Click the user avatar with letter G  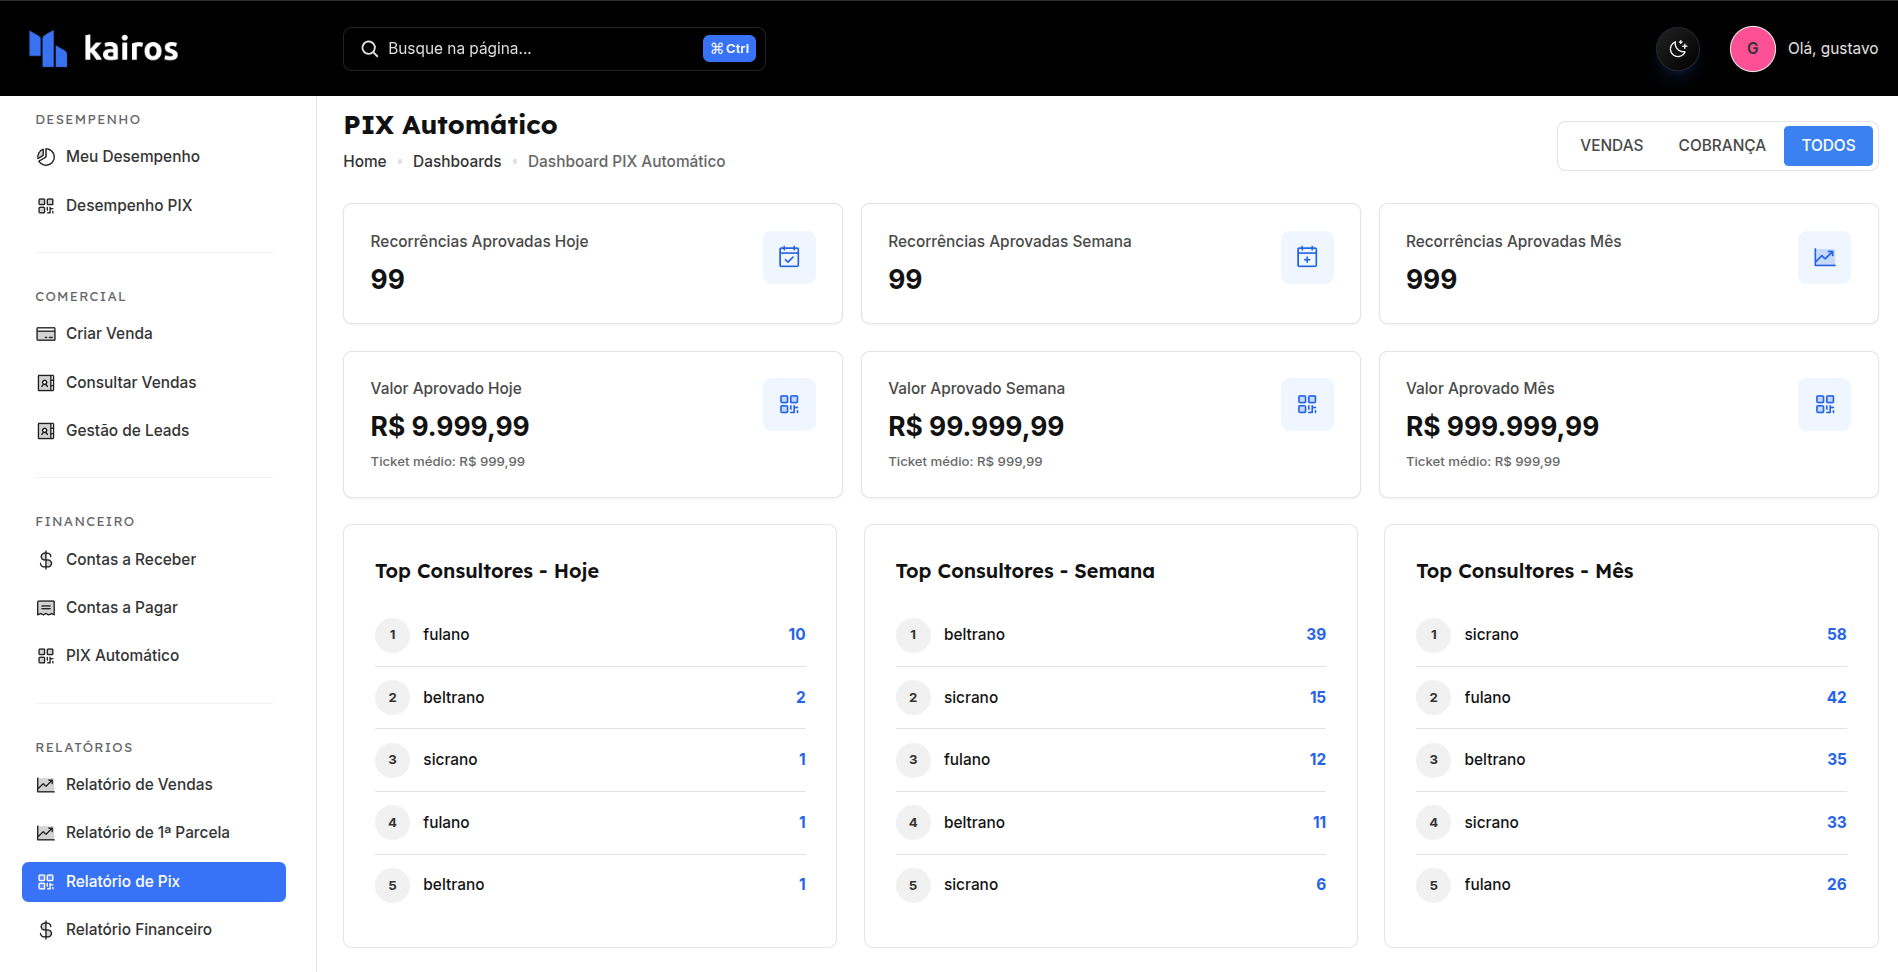(x=1752, y=49)
